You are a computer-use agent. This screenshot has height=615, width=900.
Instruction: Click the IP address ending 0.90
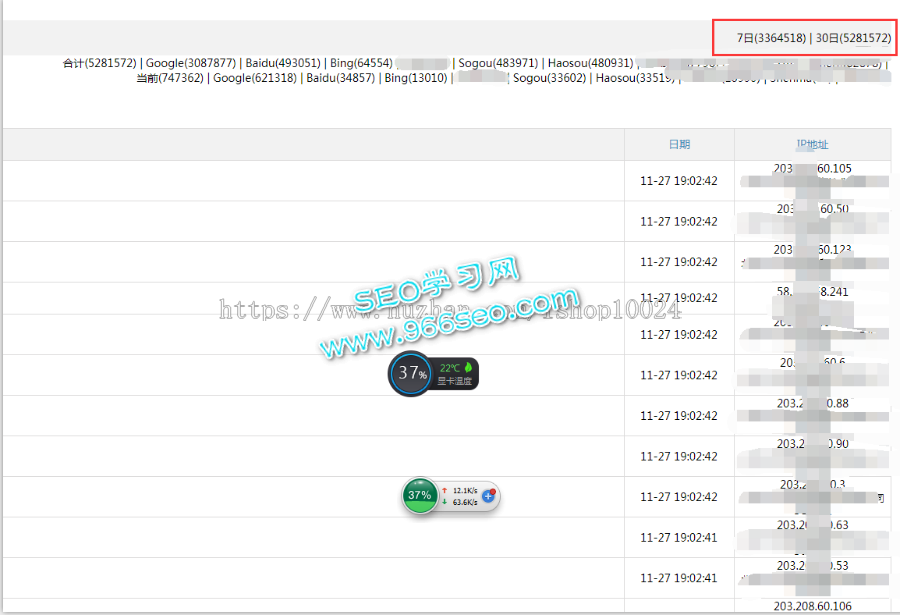pyautogui.click(x=812, y=444)
